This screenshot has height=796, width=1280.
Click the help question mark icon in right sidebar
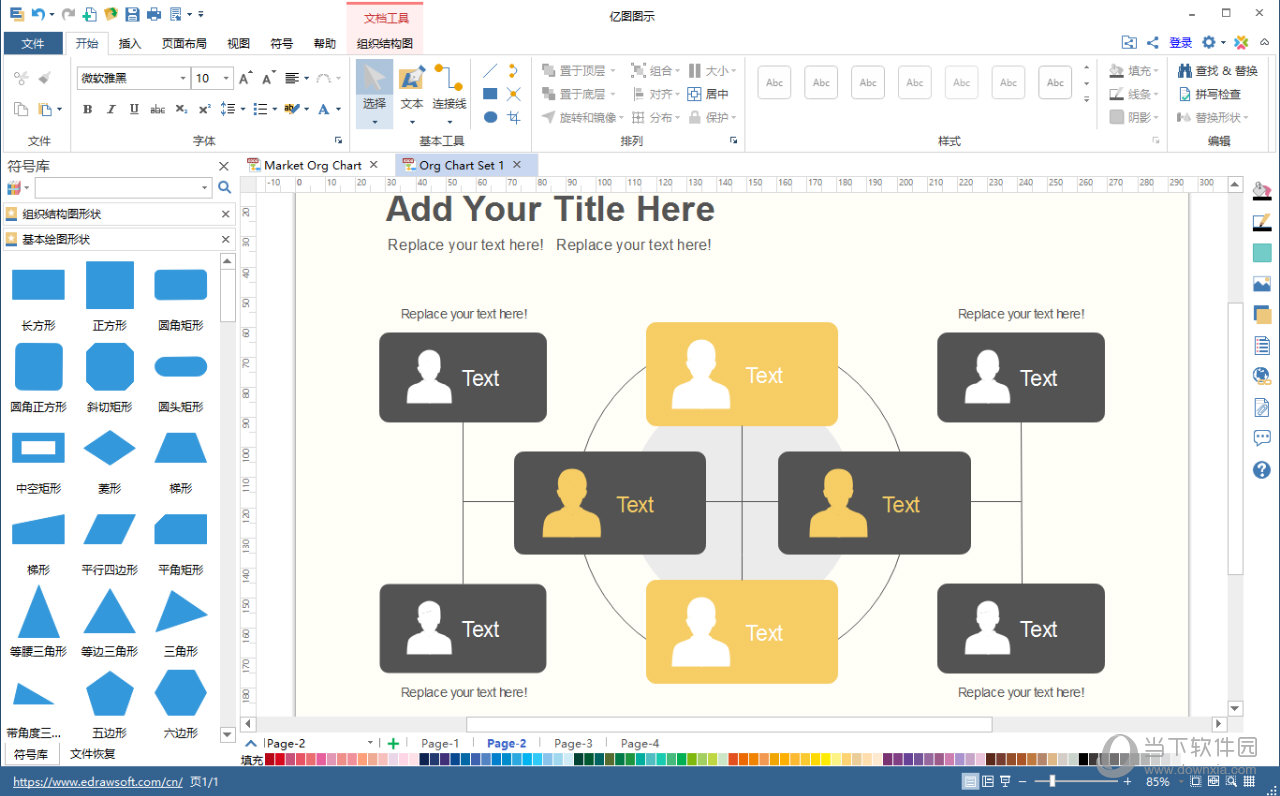[x=1262, y=469]
